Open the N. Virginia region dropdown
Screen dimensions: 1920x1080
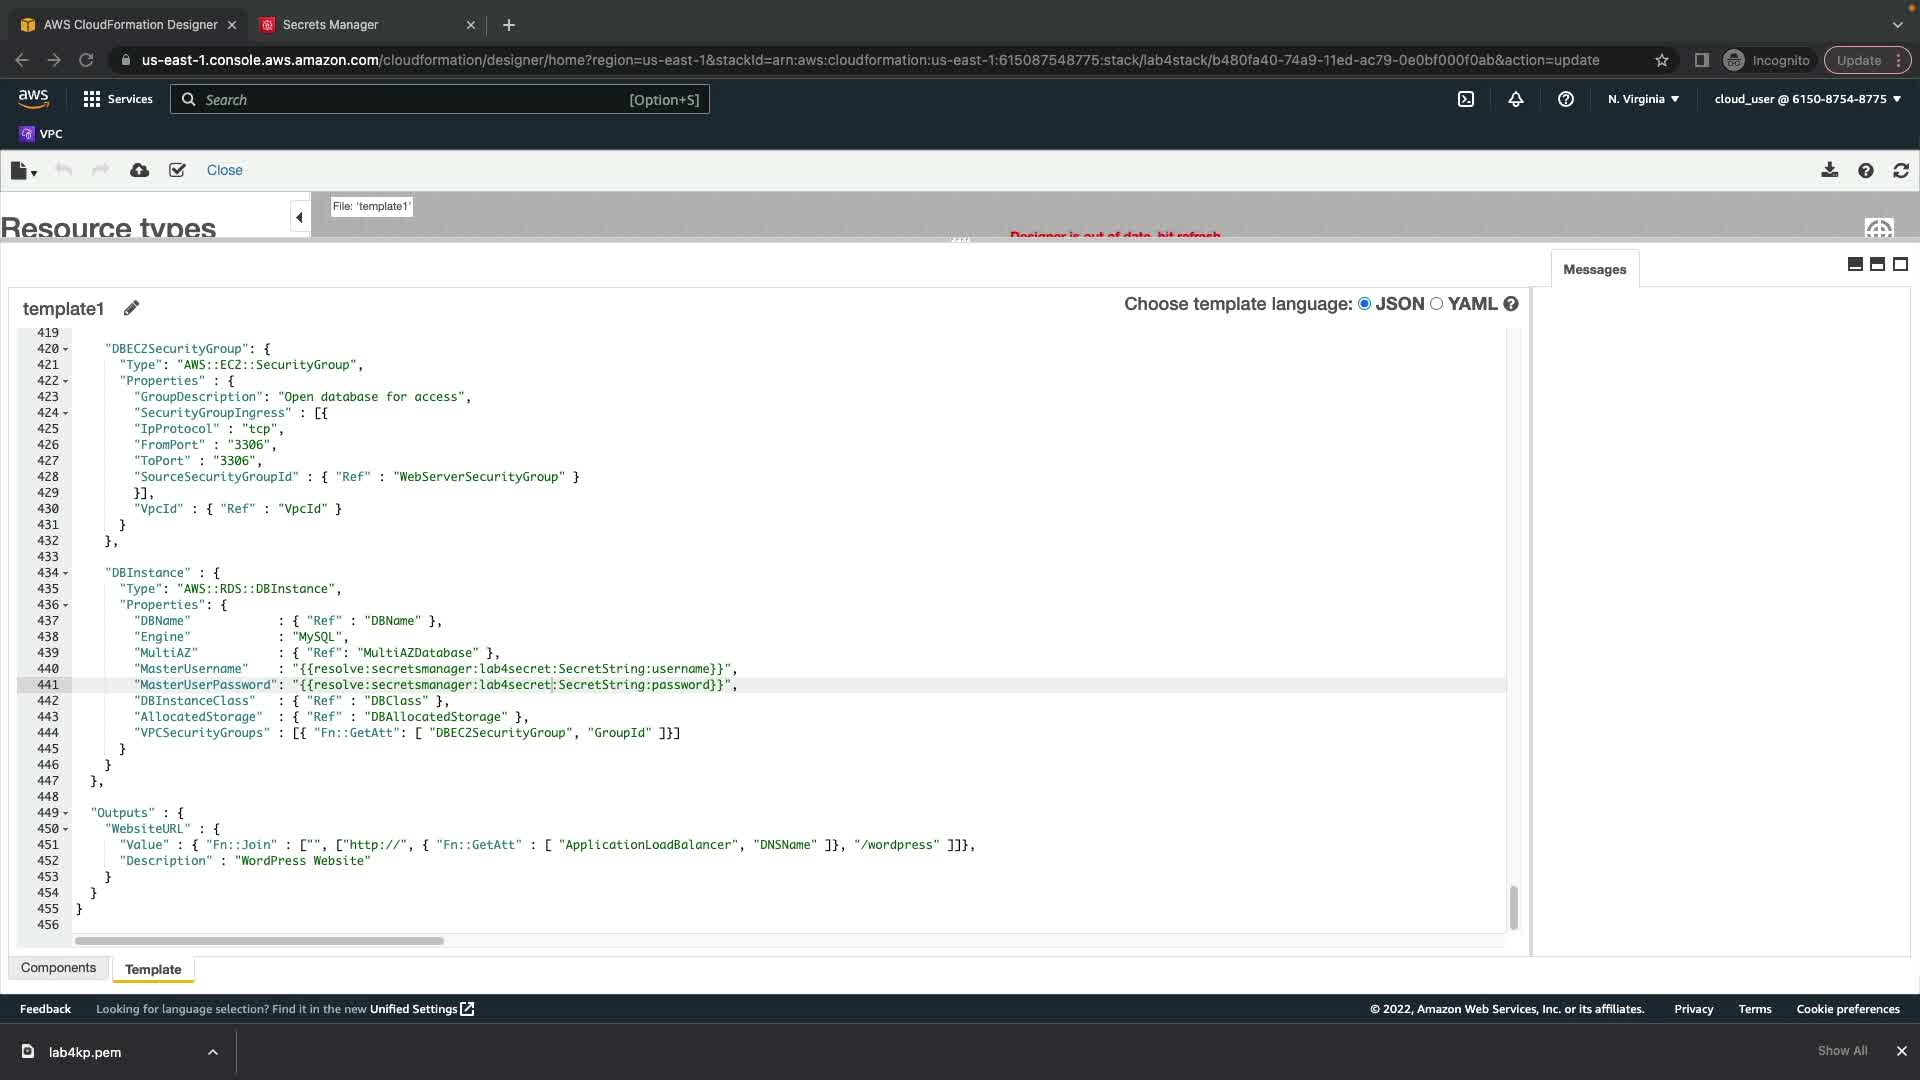point(1643,99)
